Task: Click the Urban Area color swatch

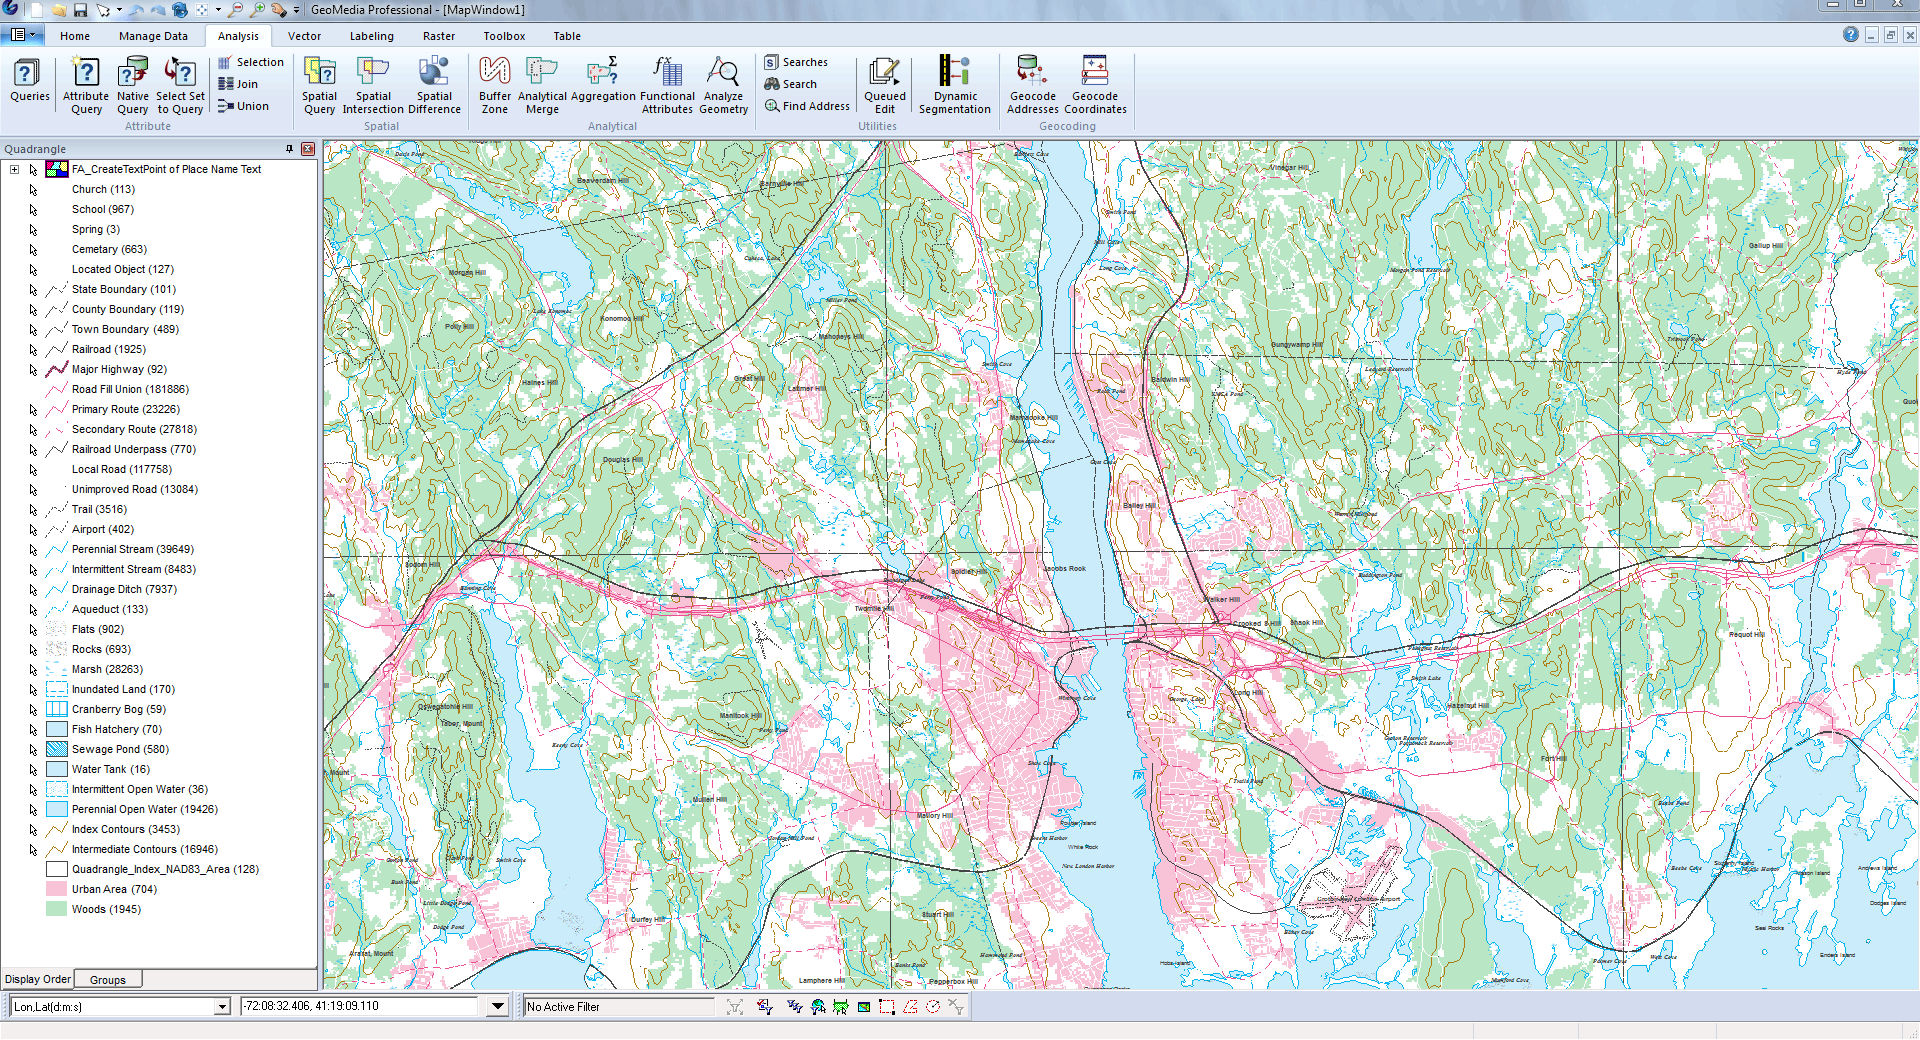Action: (56, 889)
